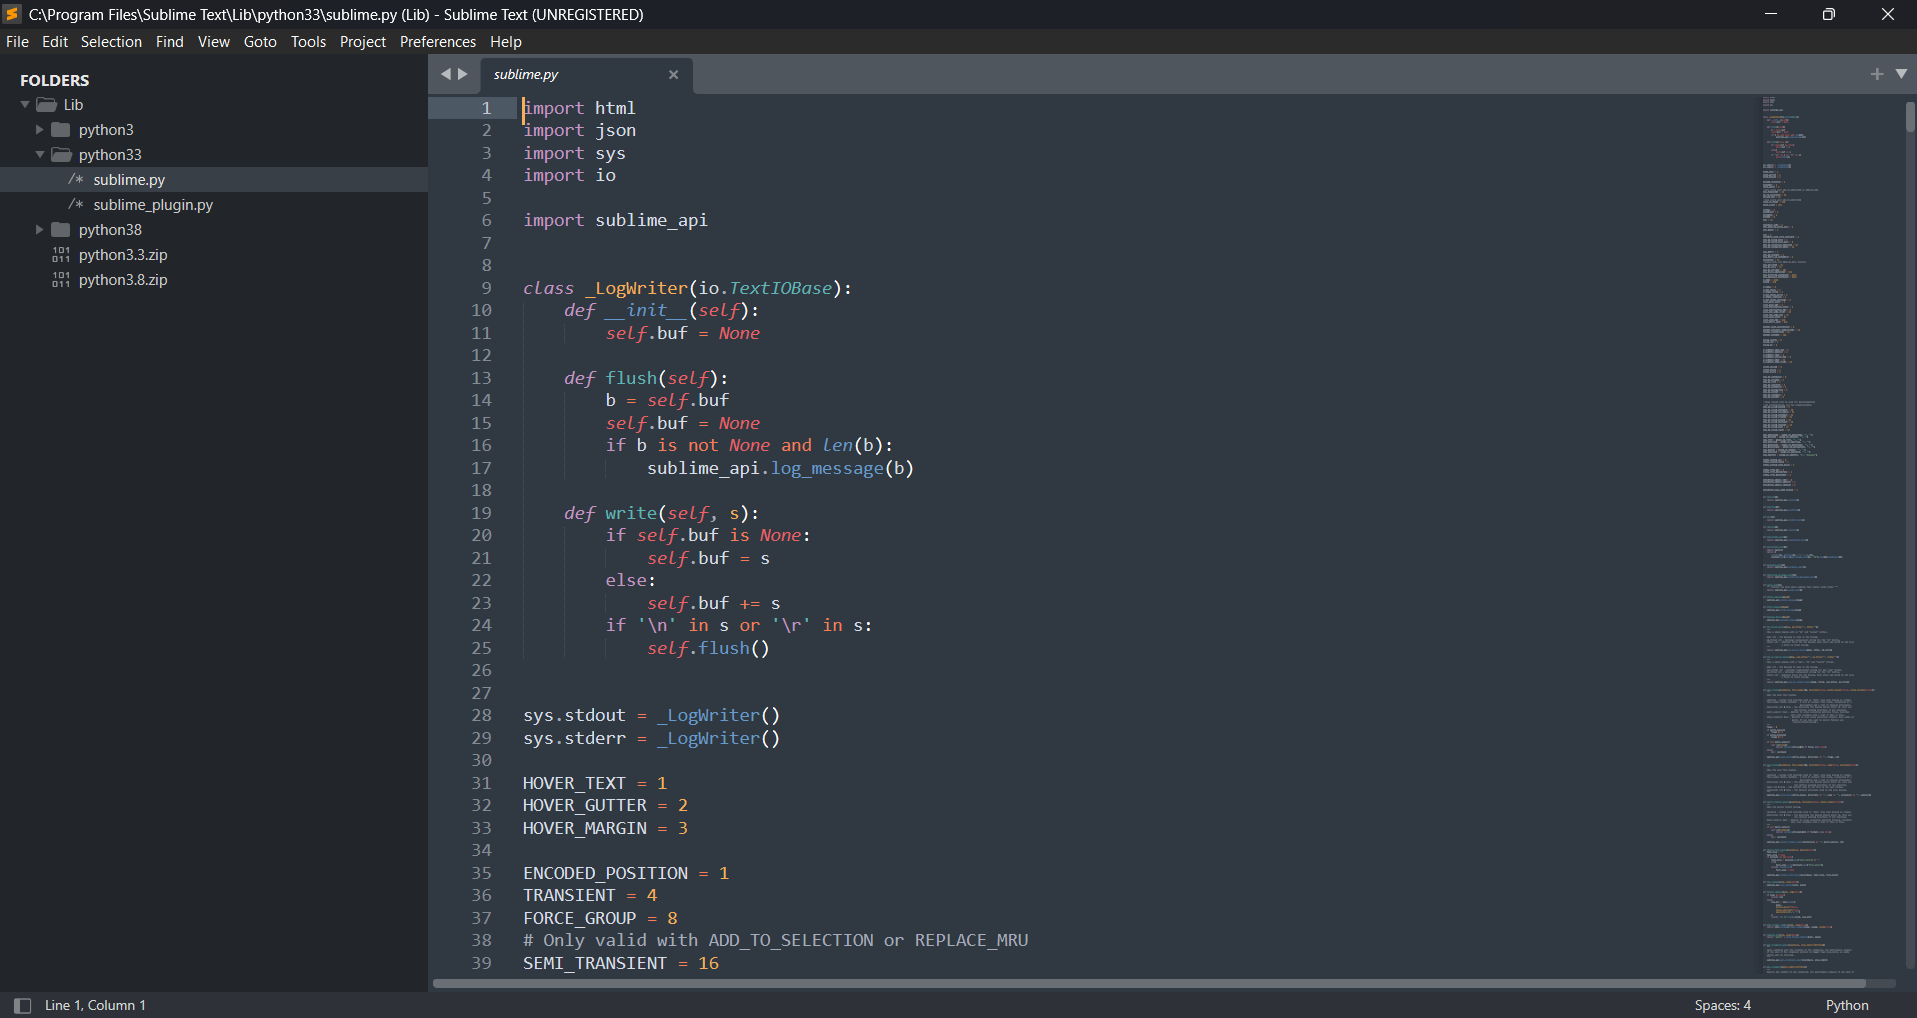Select the python3.8.zip archive icon in the sidebar
1917x1018 pixels.
60,280
